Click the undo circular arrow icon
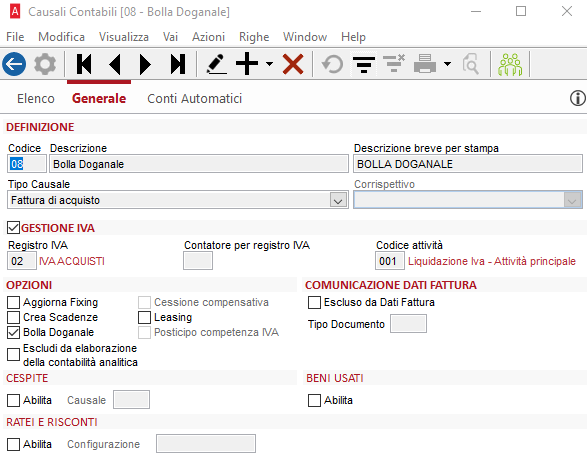The height and width of the screenshot is (458, 587). coord(332,64)
